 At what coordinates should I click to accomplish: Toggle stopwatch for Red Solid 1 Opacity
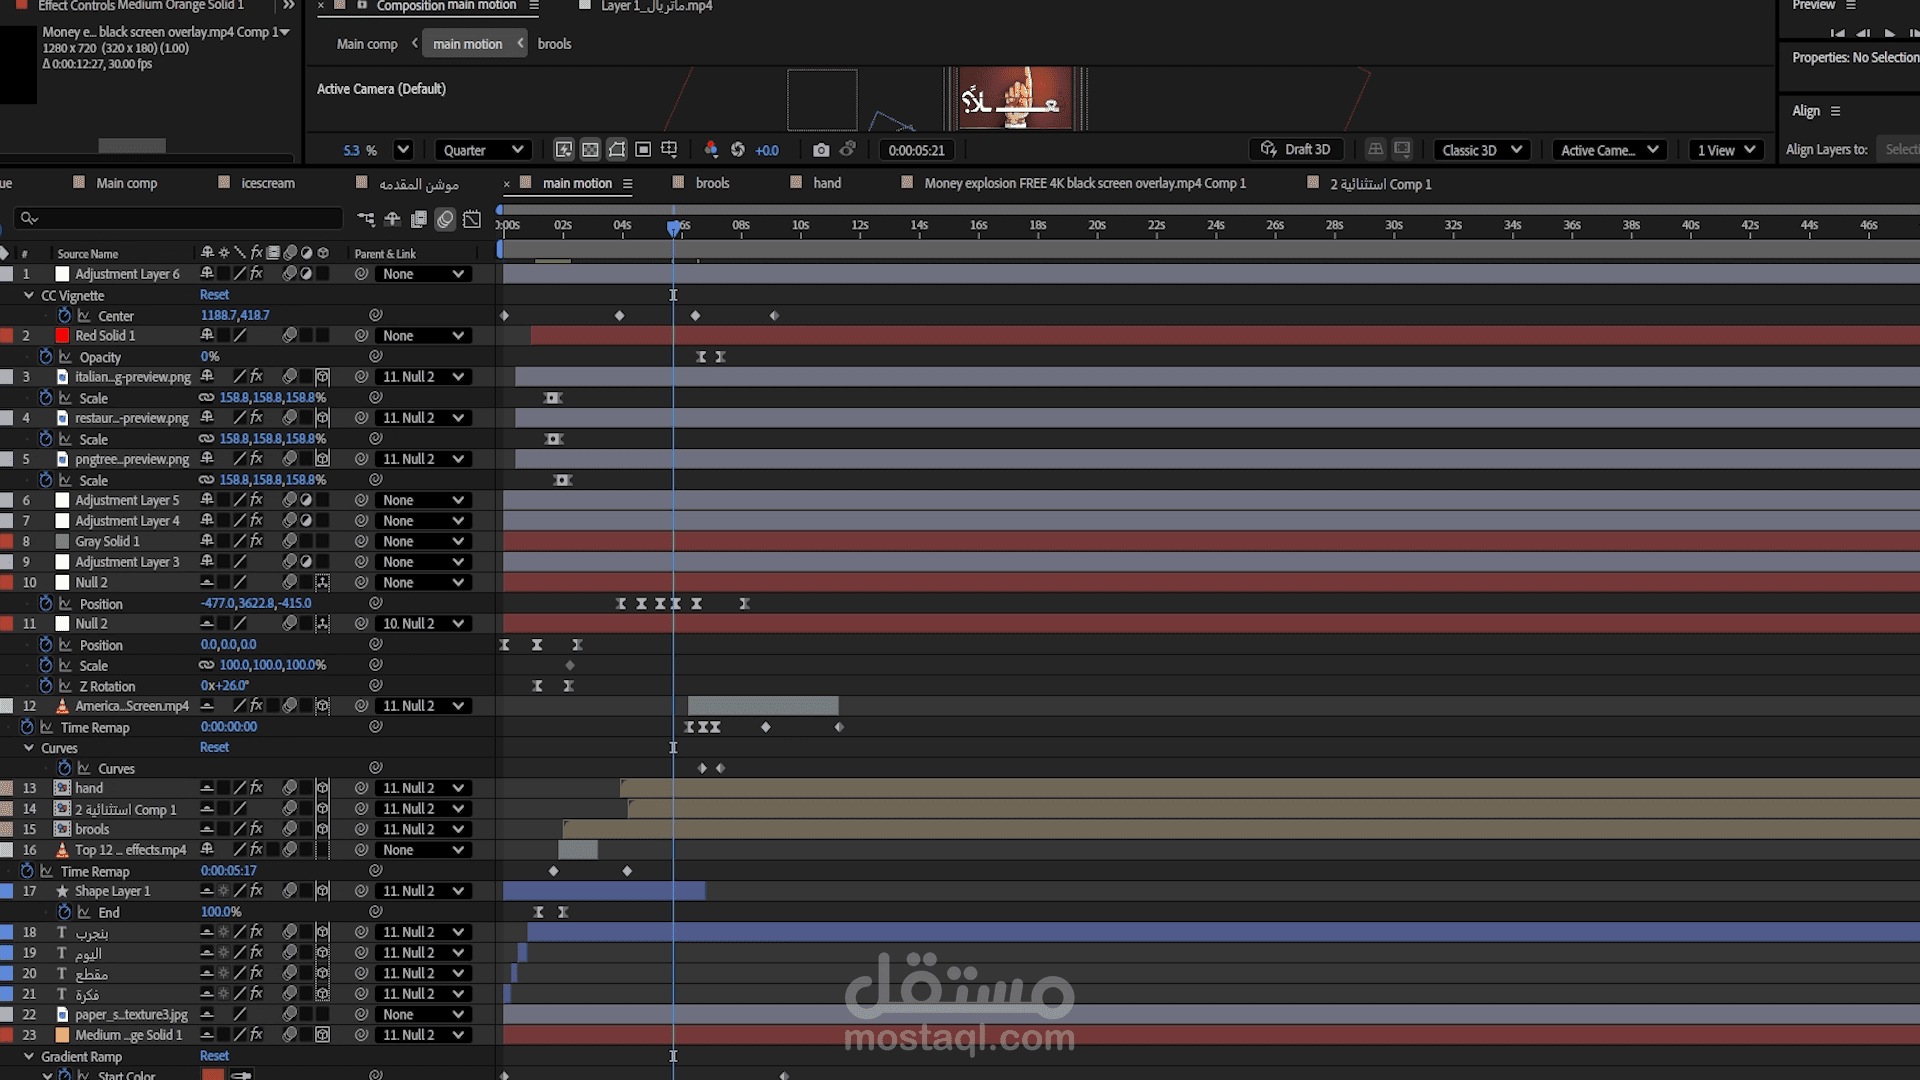tap(46, 357)
